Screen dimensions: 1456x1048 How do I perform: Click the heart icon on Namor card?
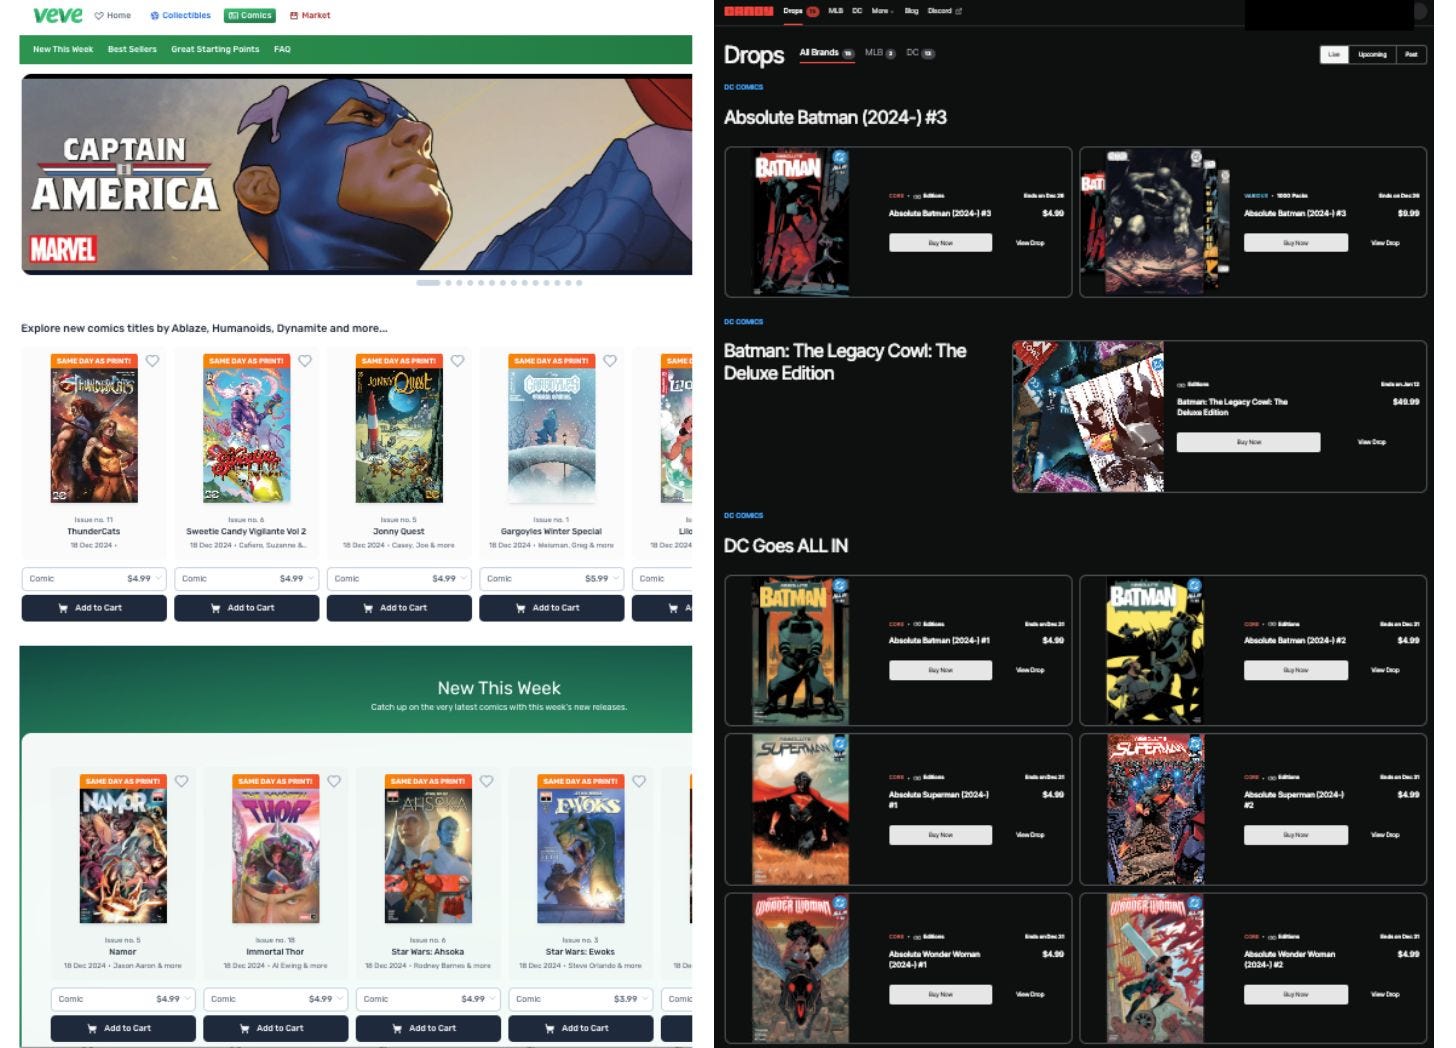coord(182,781)
